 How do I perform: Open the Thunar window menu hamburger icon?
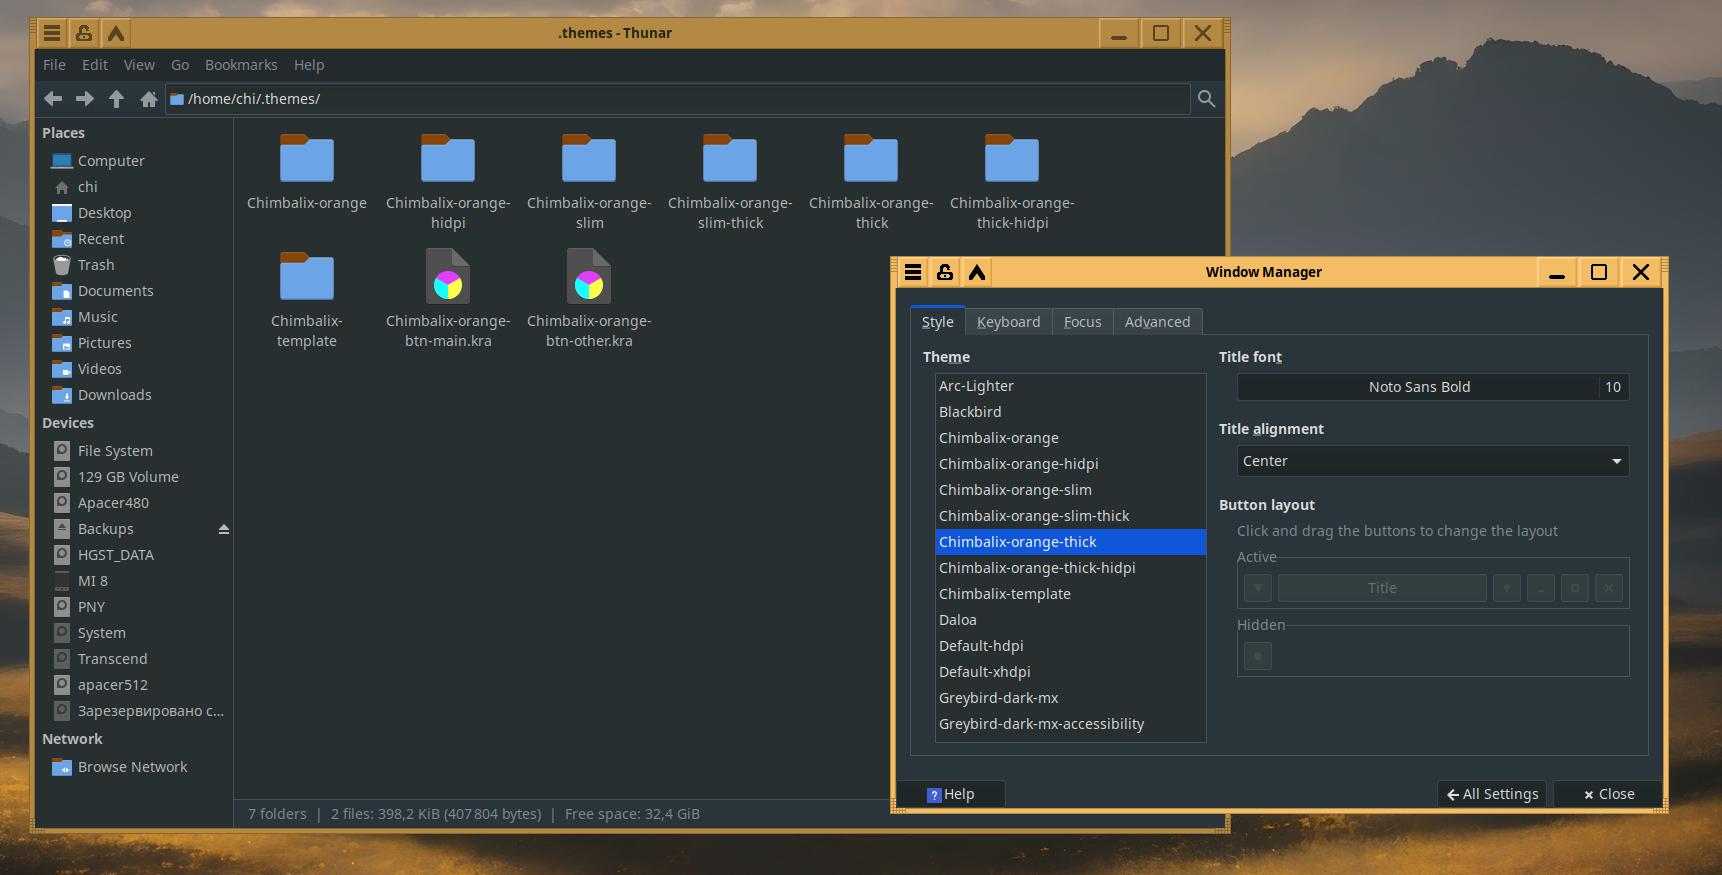pos(52,33)
